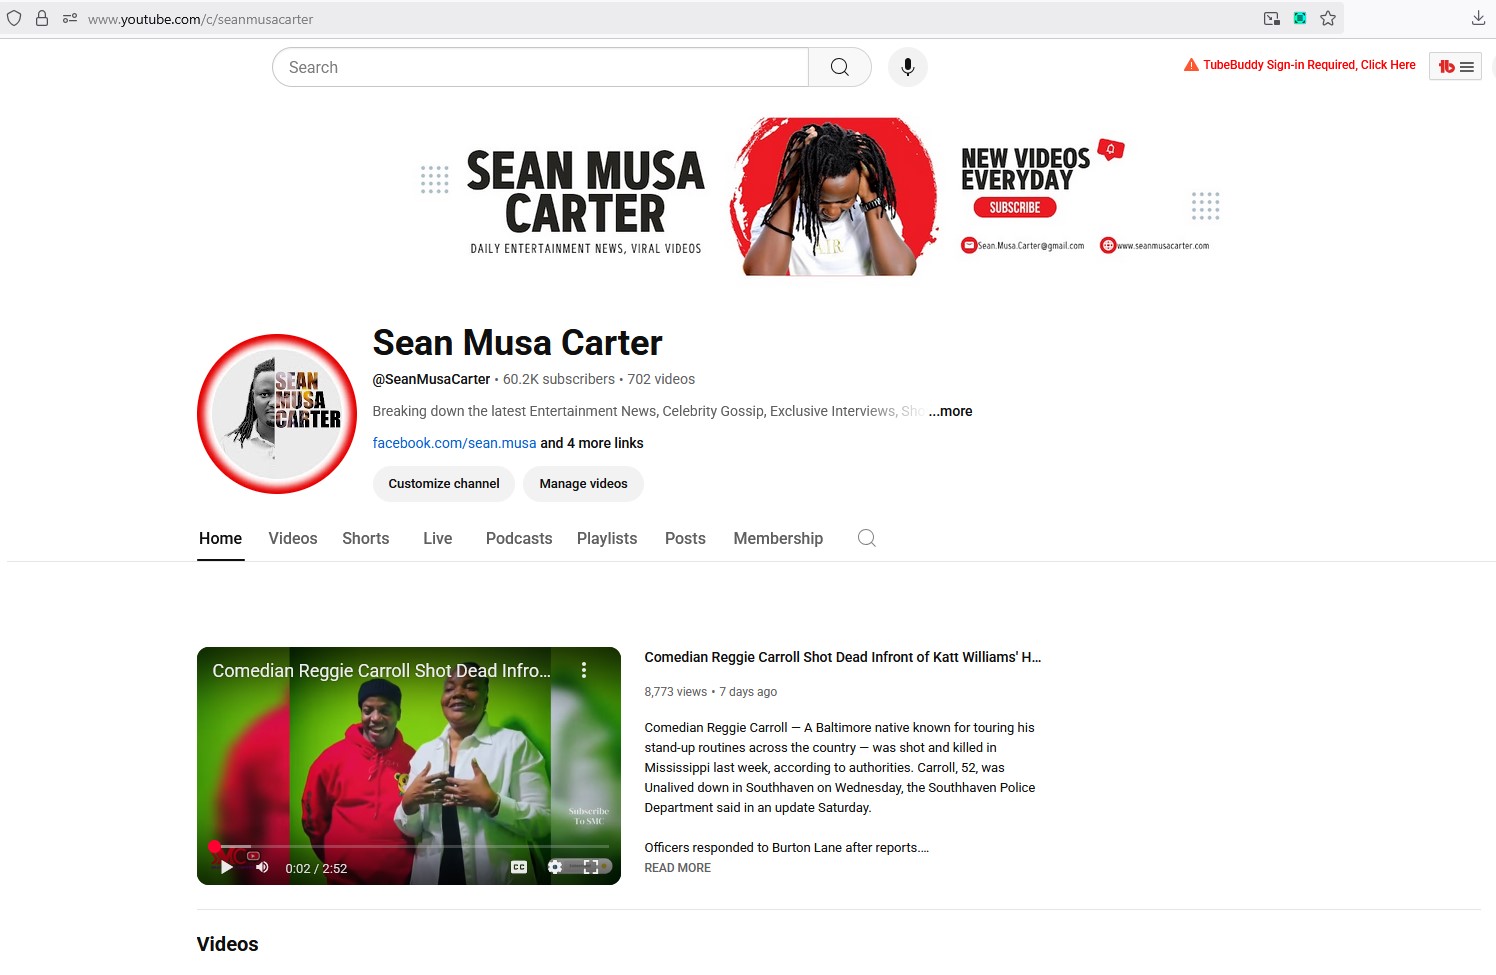Open the Shorts tab
Image resolution: width=1496 pixels, height=975 pixels.
pyautogui.click(x=366, y=538)
